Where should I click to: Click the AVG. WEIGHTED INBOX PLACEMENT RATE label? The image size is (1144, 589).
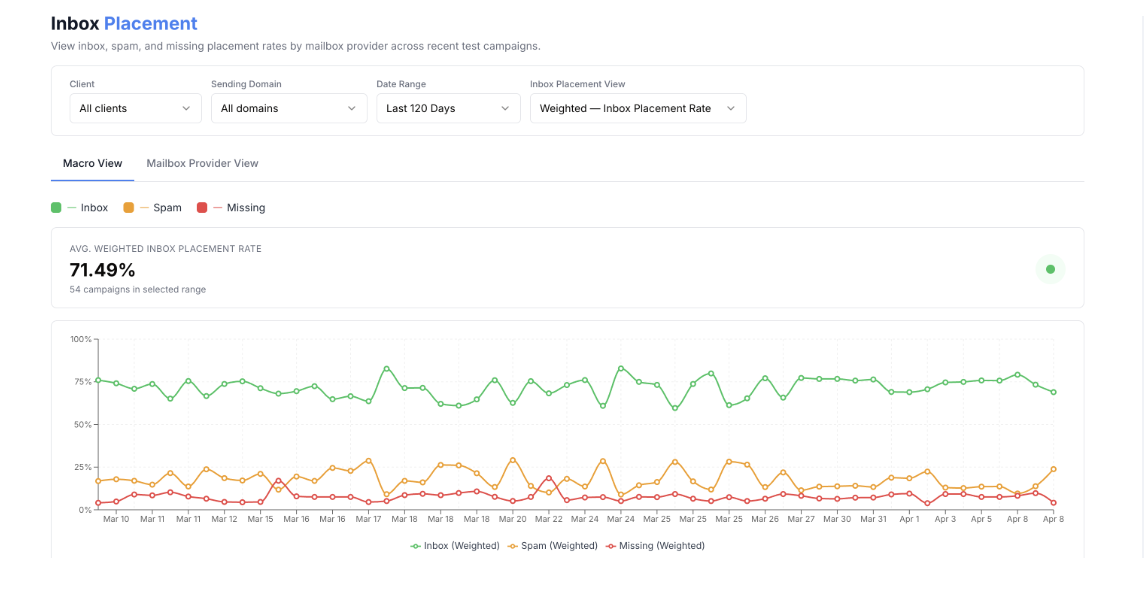click(x=166, y=249)
